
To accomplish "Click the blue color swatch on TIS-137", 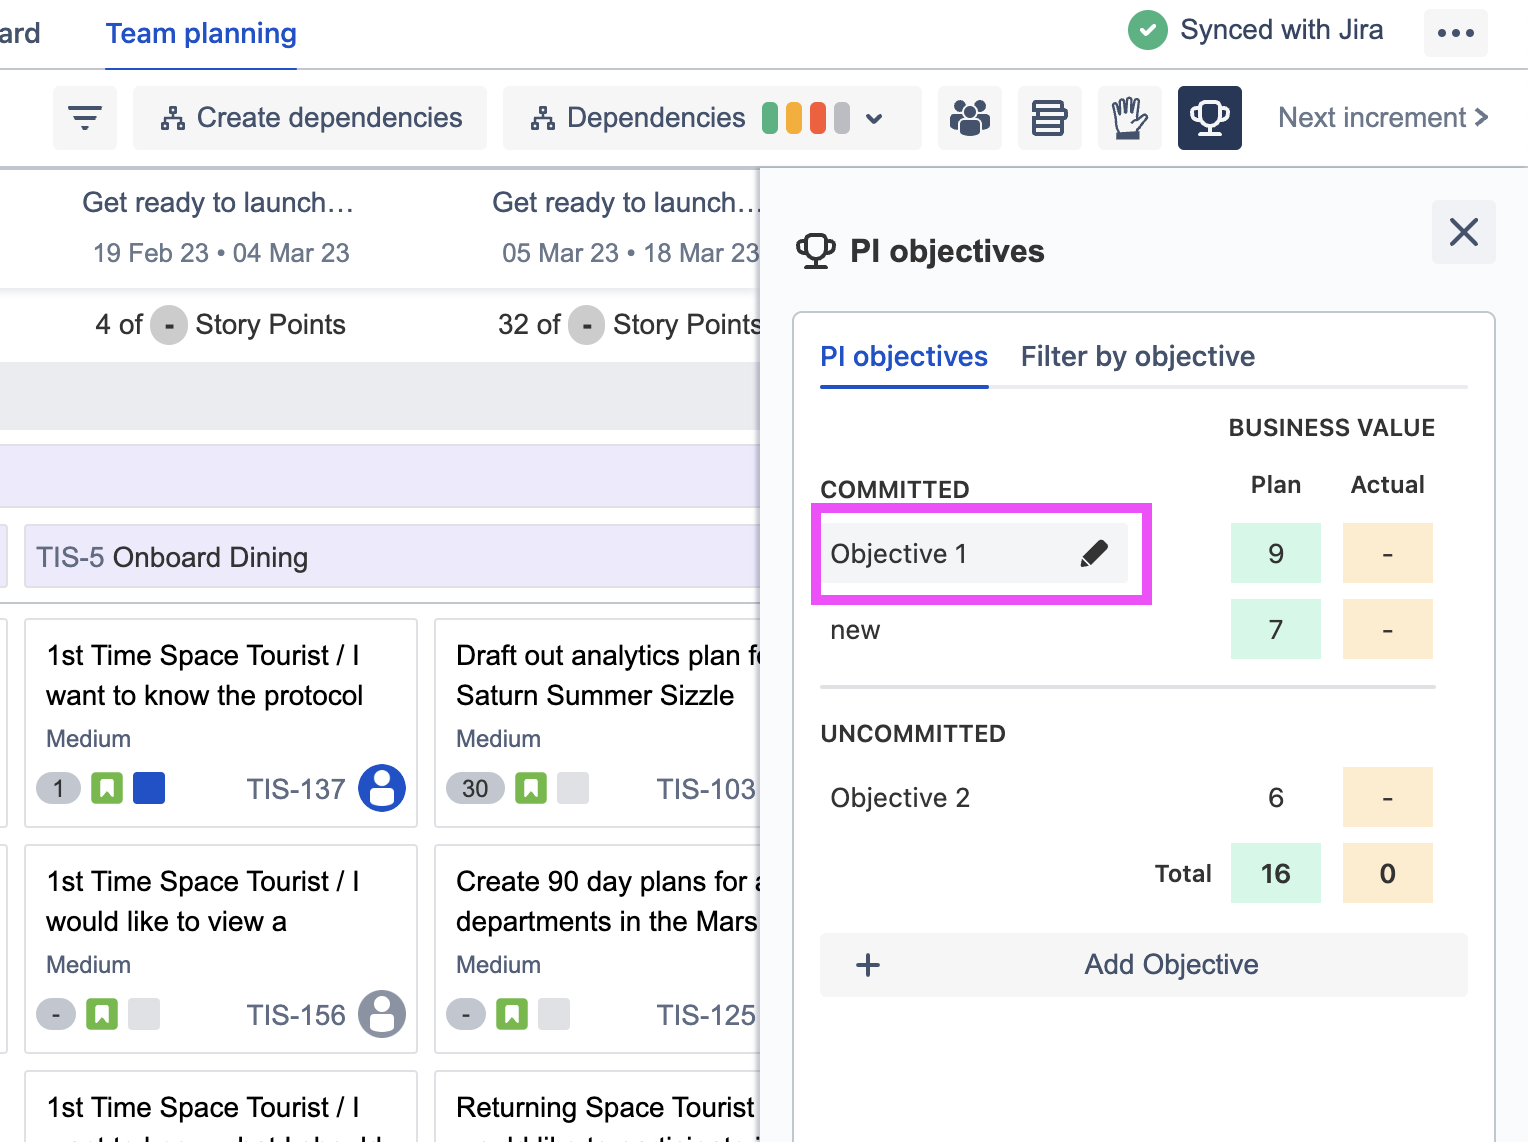I will pos(149,789).
